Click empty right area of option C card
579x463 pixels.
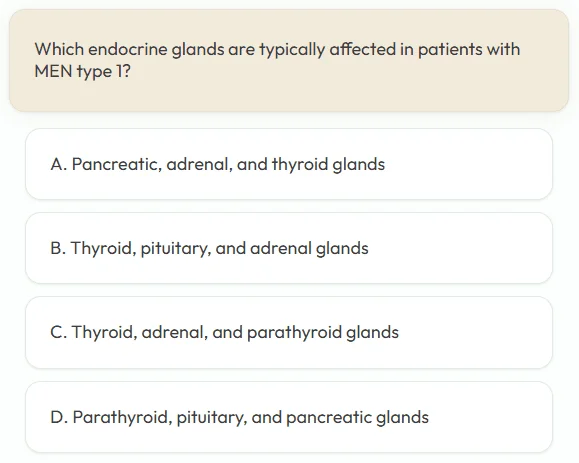476,332
